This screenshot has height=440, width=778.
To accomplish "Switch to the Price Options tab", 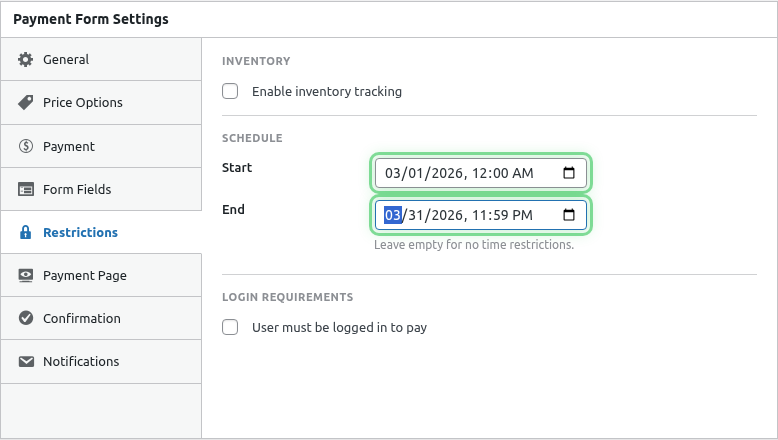I will coord(83,103).
